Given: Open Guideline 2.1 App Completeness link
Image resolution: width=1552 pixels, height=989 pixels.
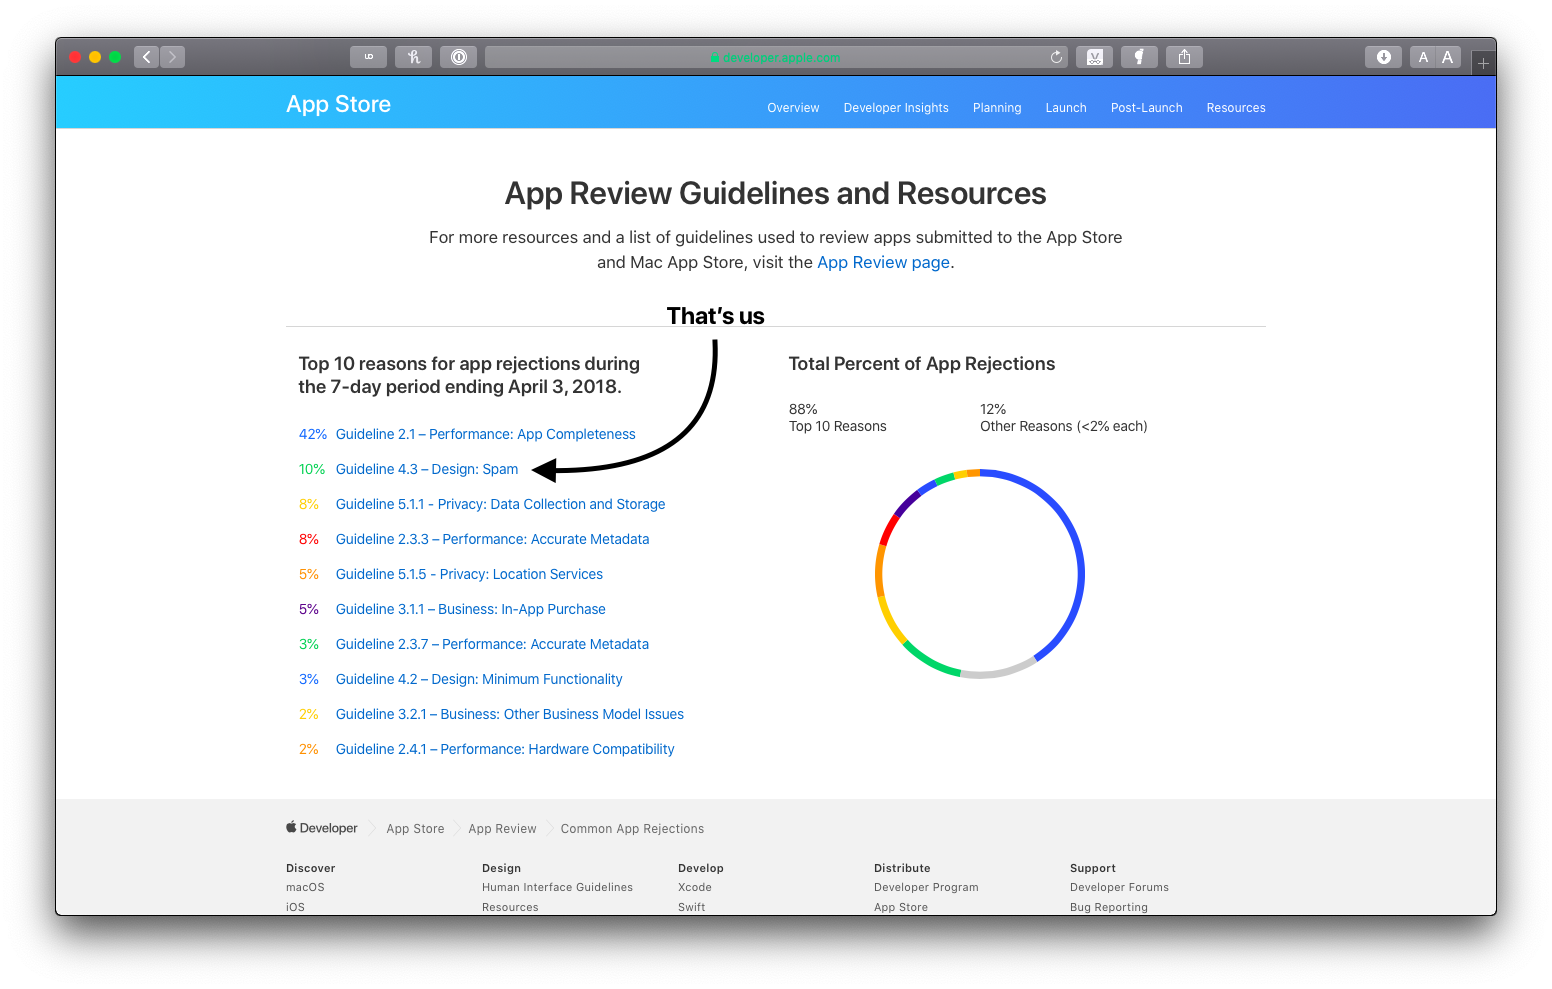Looking at the screenshot, I should [x=485, y=434].
